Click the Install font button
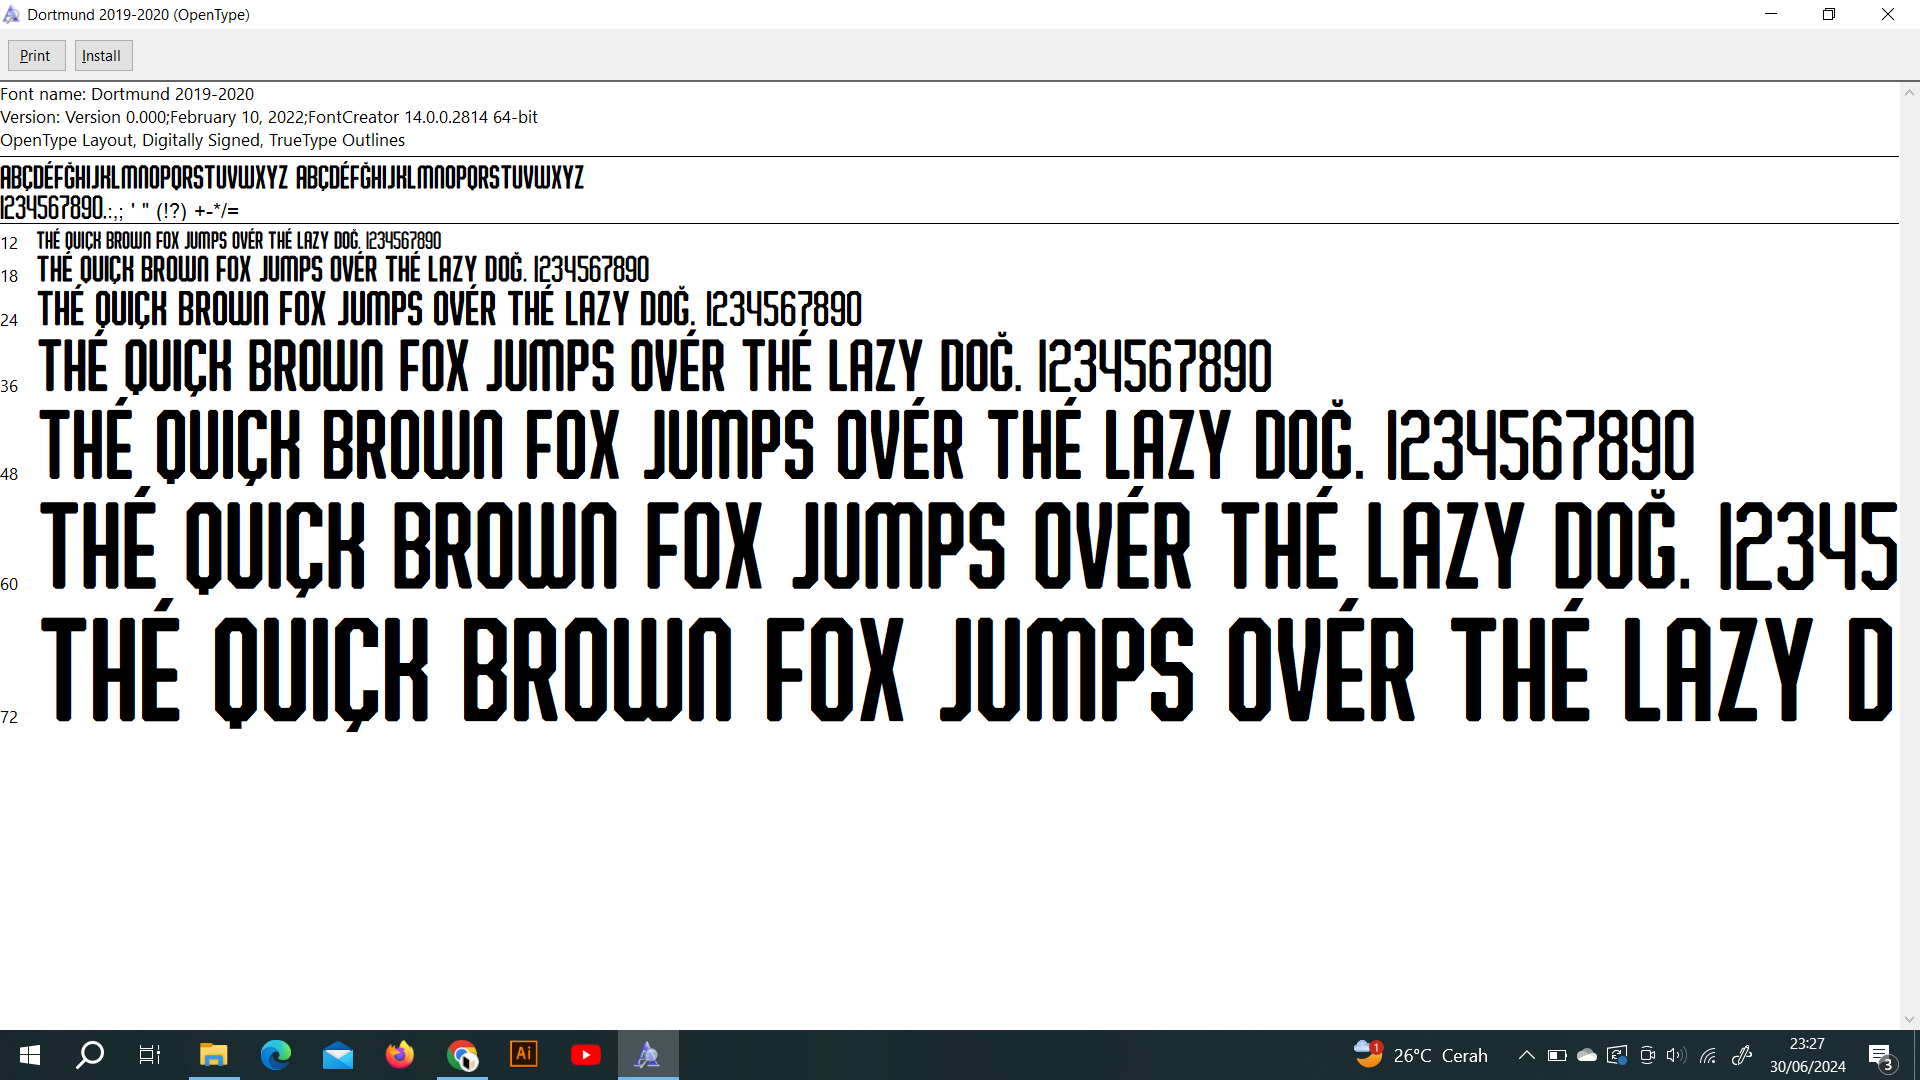1920x1080 pixels. tap(102, 56)
